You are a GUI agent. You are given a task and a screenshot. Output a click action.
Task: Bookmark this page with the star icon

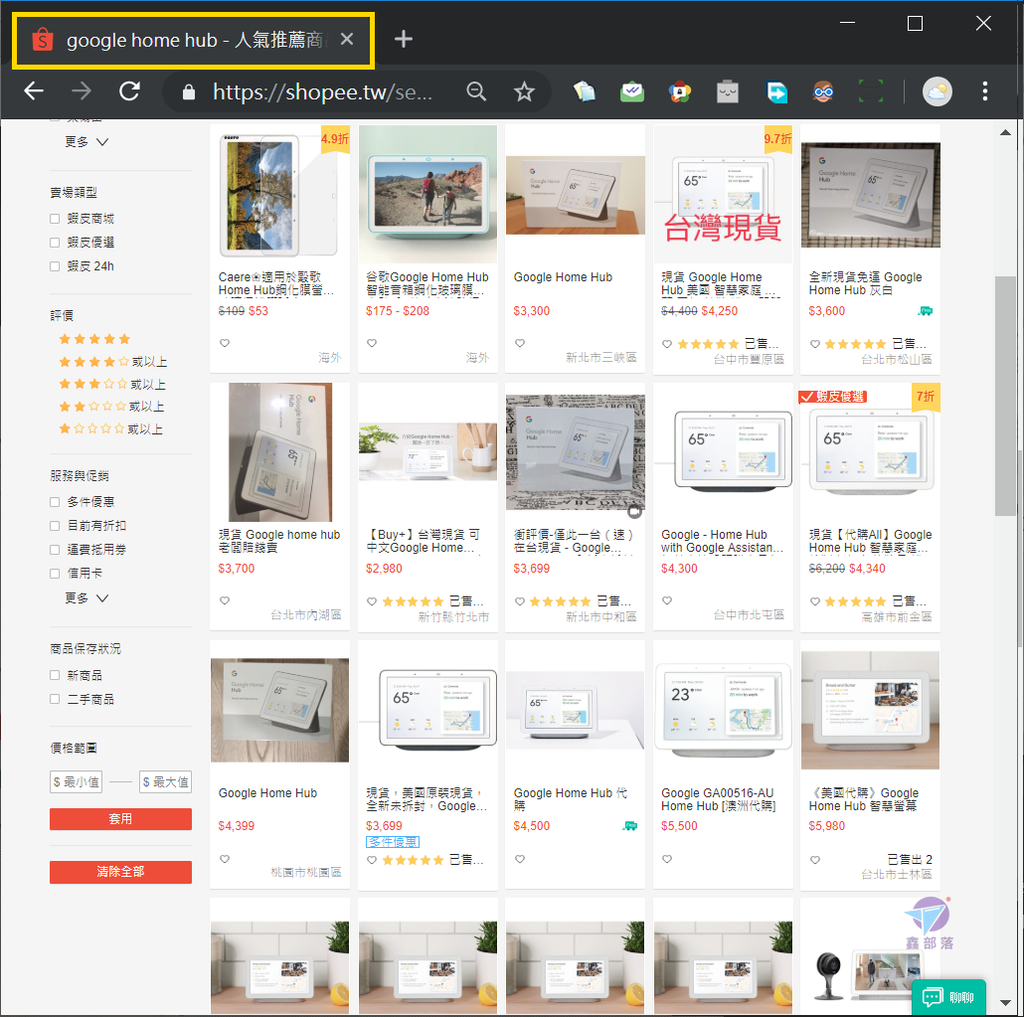click(x=524, y=91)
